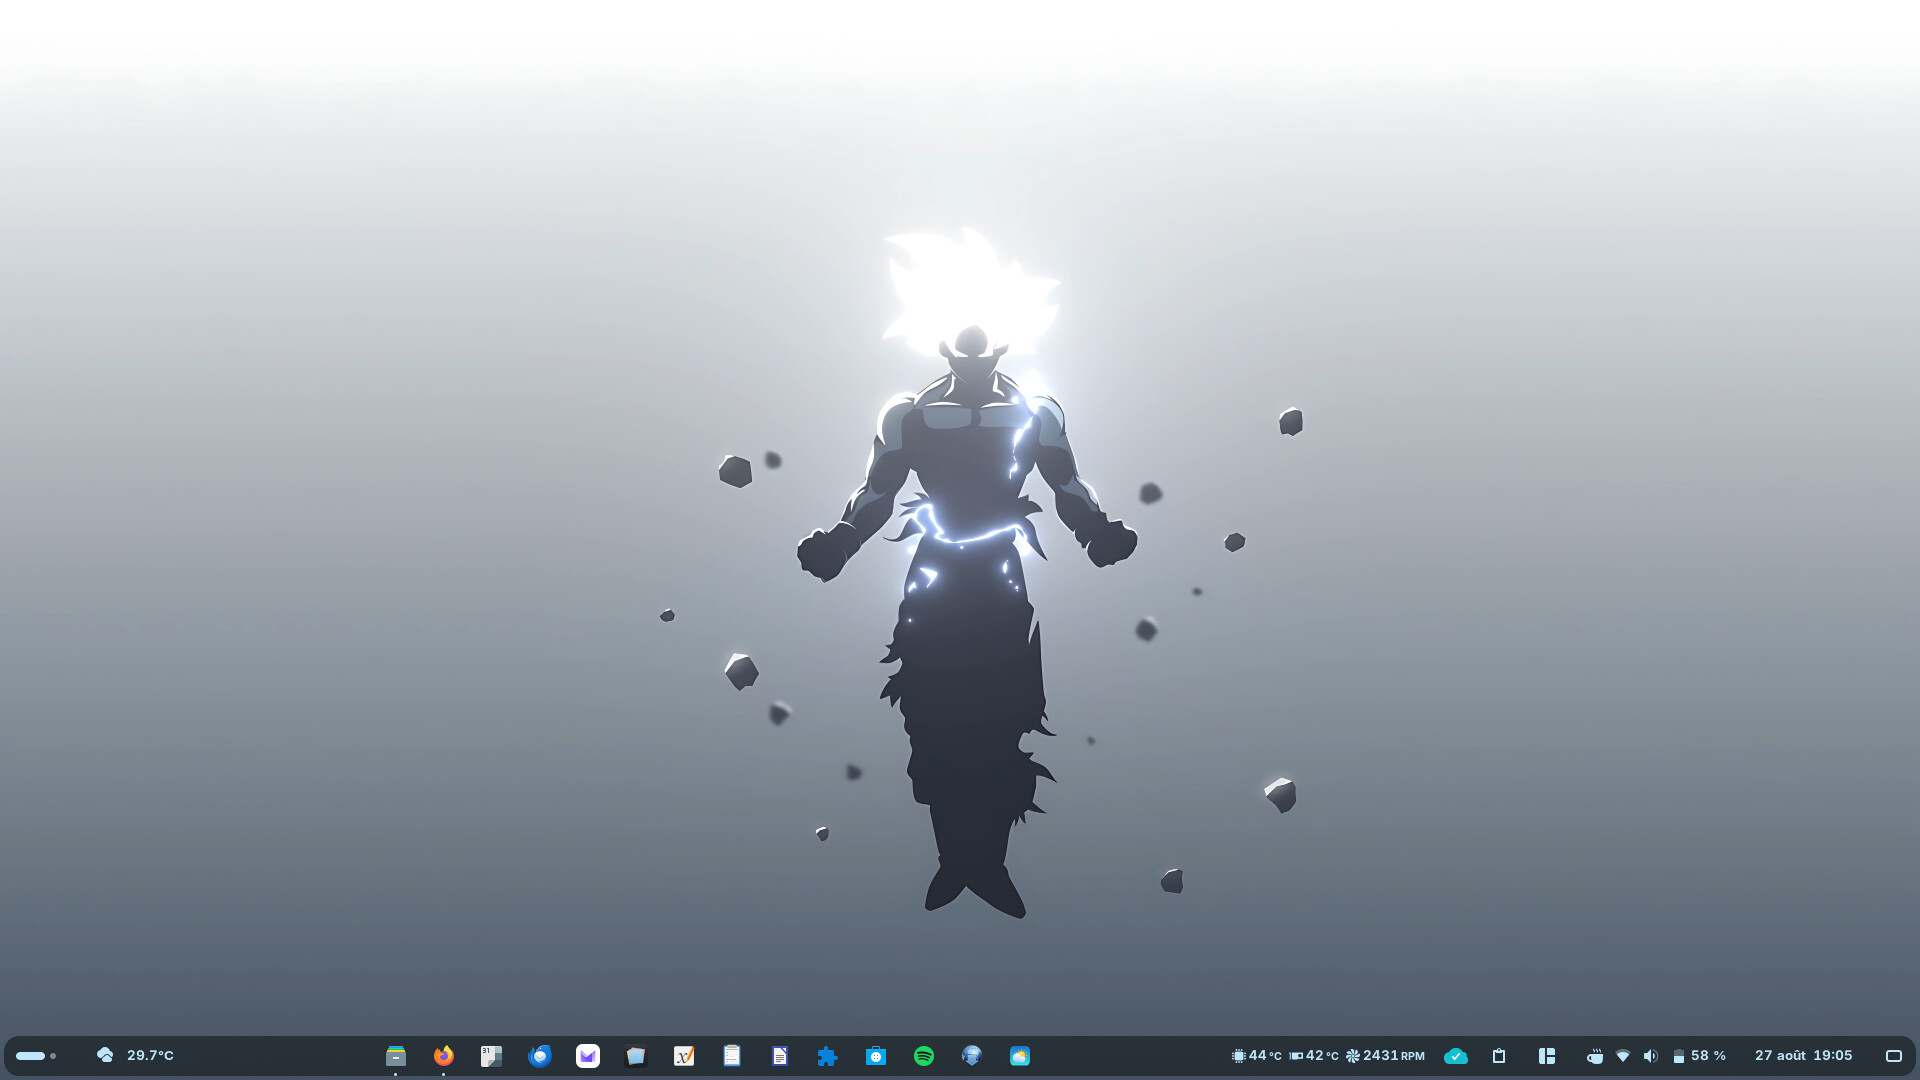Open the Weather app in the dock
This screenshot has width=1920, height=1080.
[x=1020, y=1056]
